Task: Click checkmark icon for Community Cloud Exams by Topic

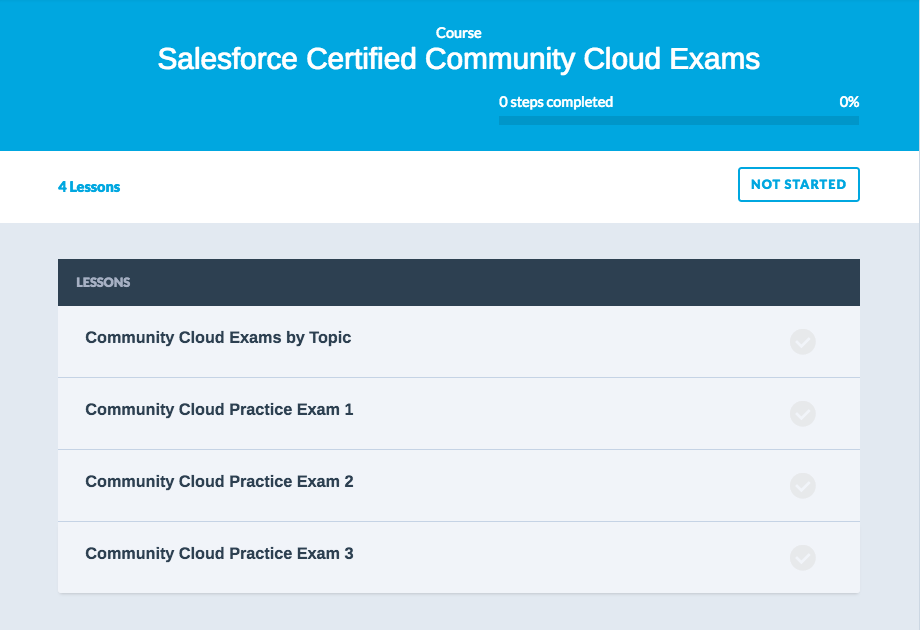Action: 802,342
